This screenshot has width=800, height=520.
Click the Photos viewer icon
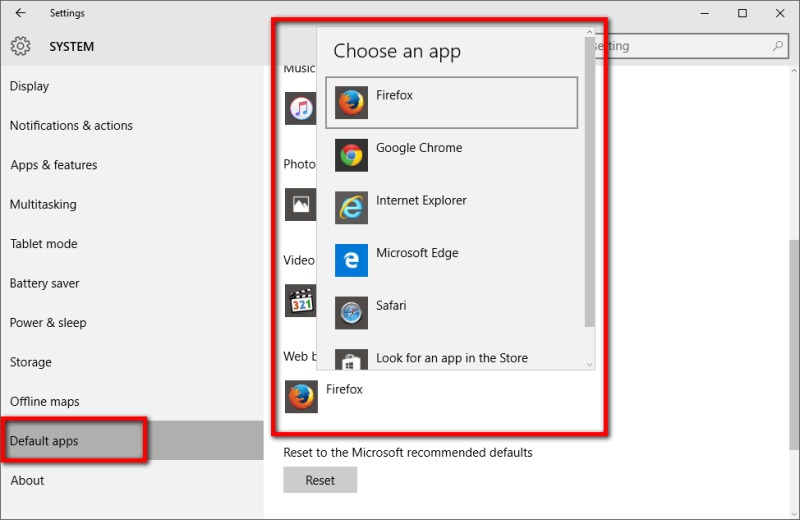[x=301, y=205]
